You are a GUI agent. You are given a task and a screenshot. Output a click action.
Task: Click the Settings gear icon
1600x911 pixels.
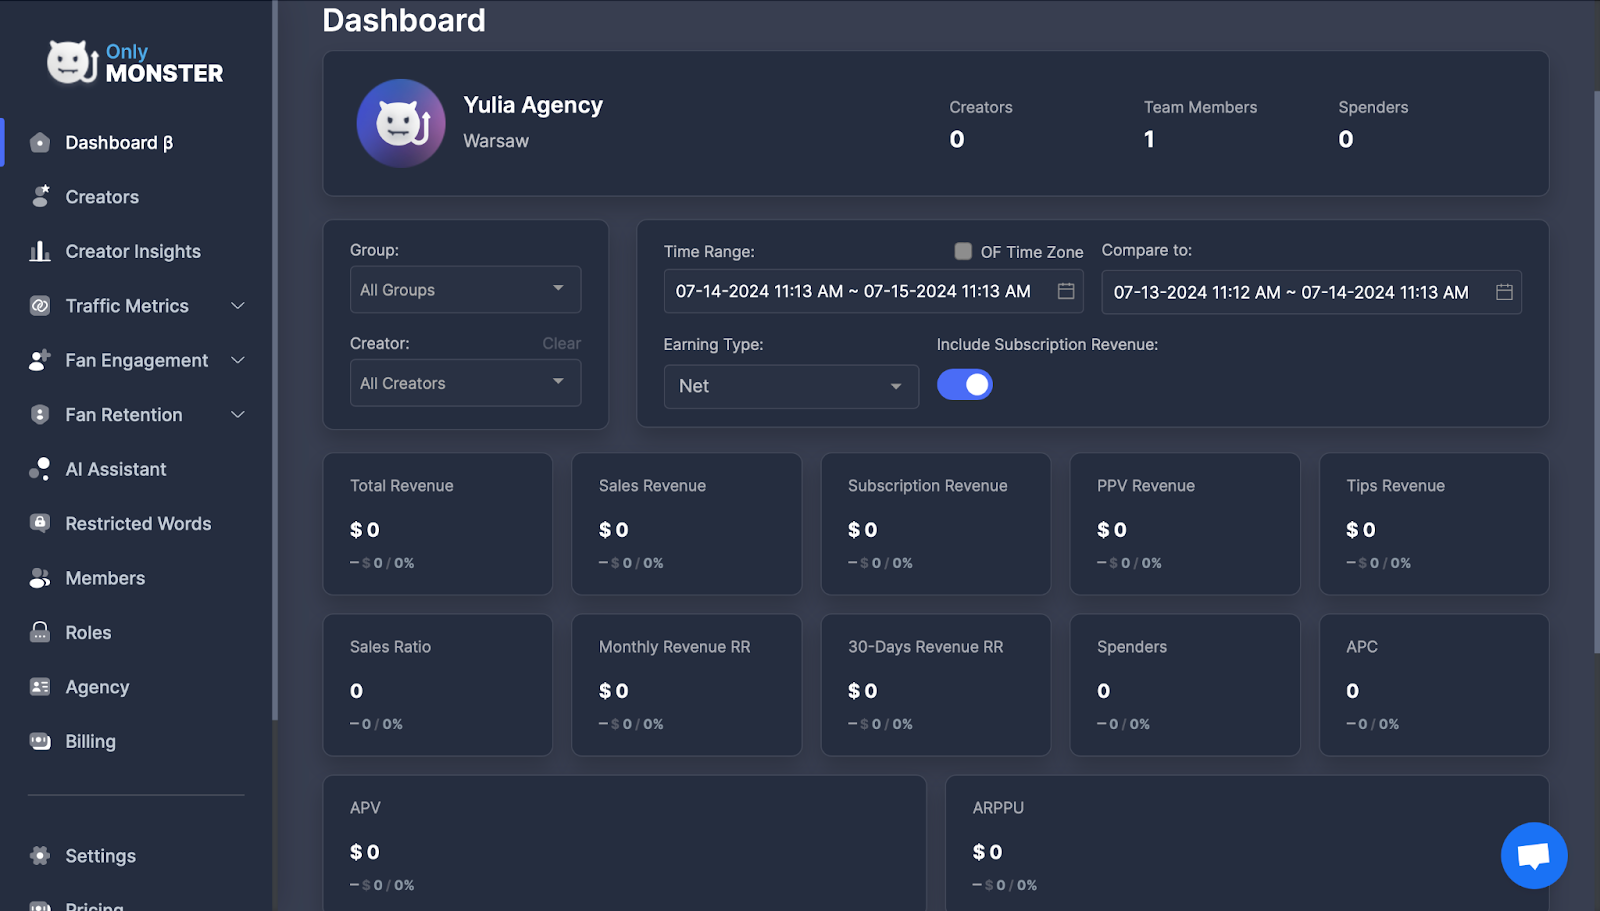pyautogui.click(x=40, y=856)
